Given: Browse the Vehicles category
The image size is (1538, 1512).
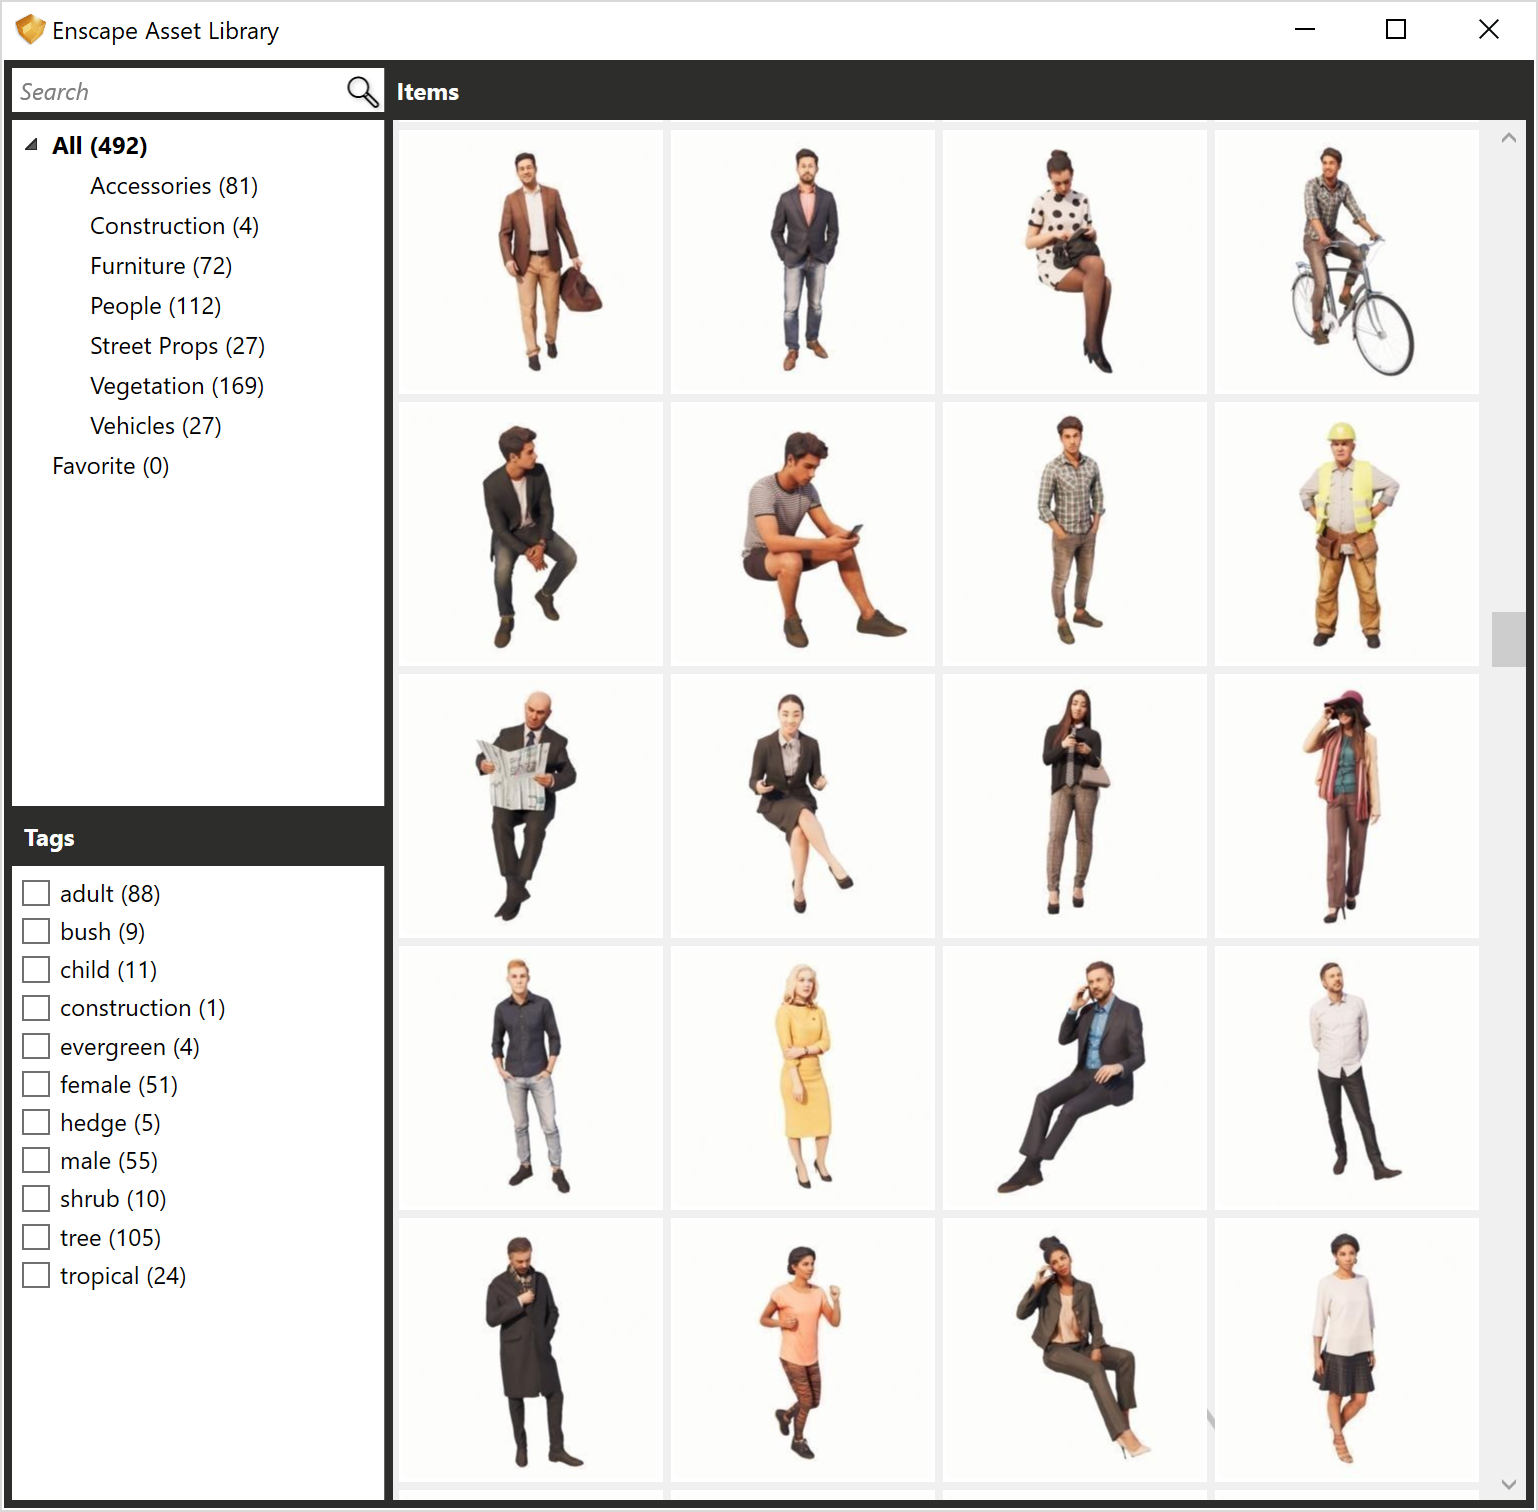Looking at the screenshot, I should click(155, 426).
